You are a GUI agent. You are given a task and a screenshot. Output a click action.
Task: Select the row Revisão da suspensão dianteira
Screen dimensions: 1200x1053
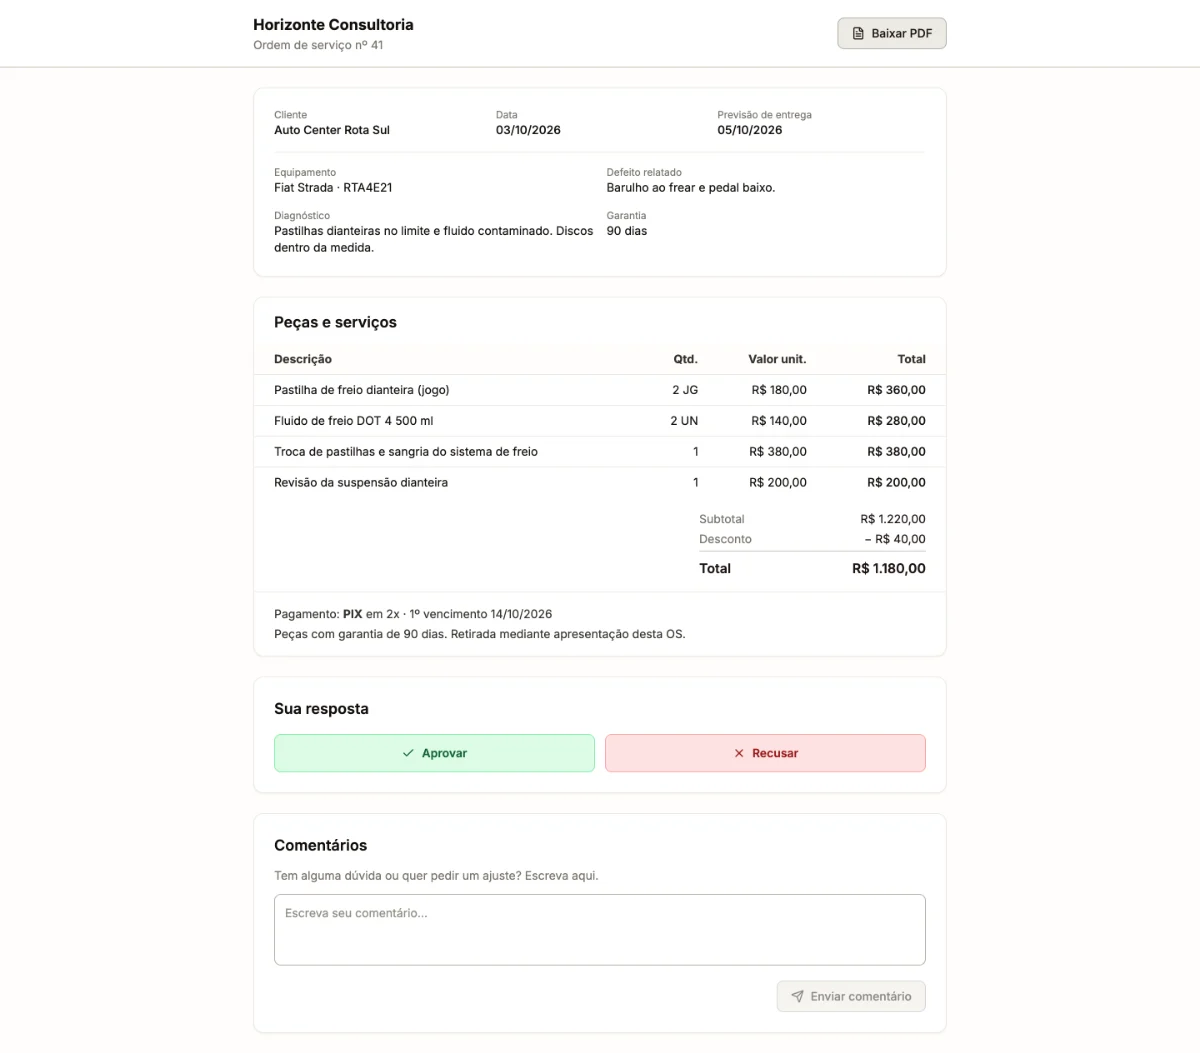600,482
